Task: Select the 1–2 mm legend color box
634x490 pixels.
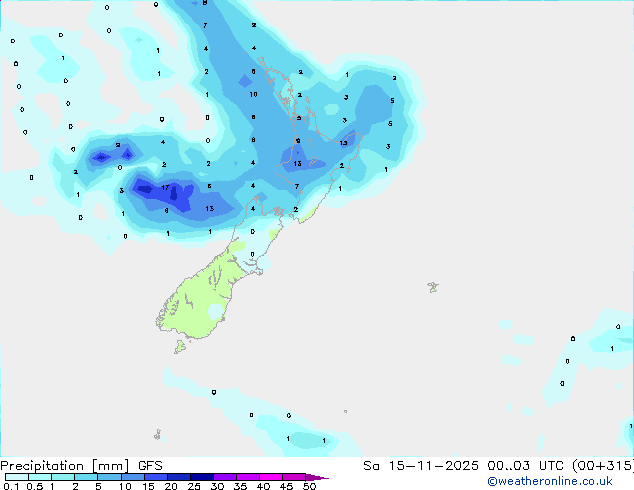Action: pyautogui.click(x=63, y=477)
